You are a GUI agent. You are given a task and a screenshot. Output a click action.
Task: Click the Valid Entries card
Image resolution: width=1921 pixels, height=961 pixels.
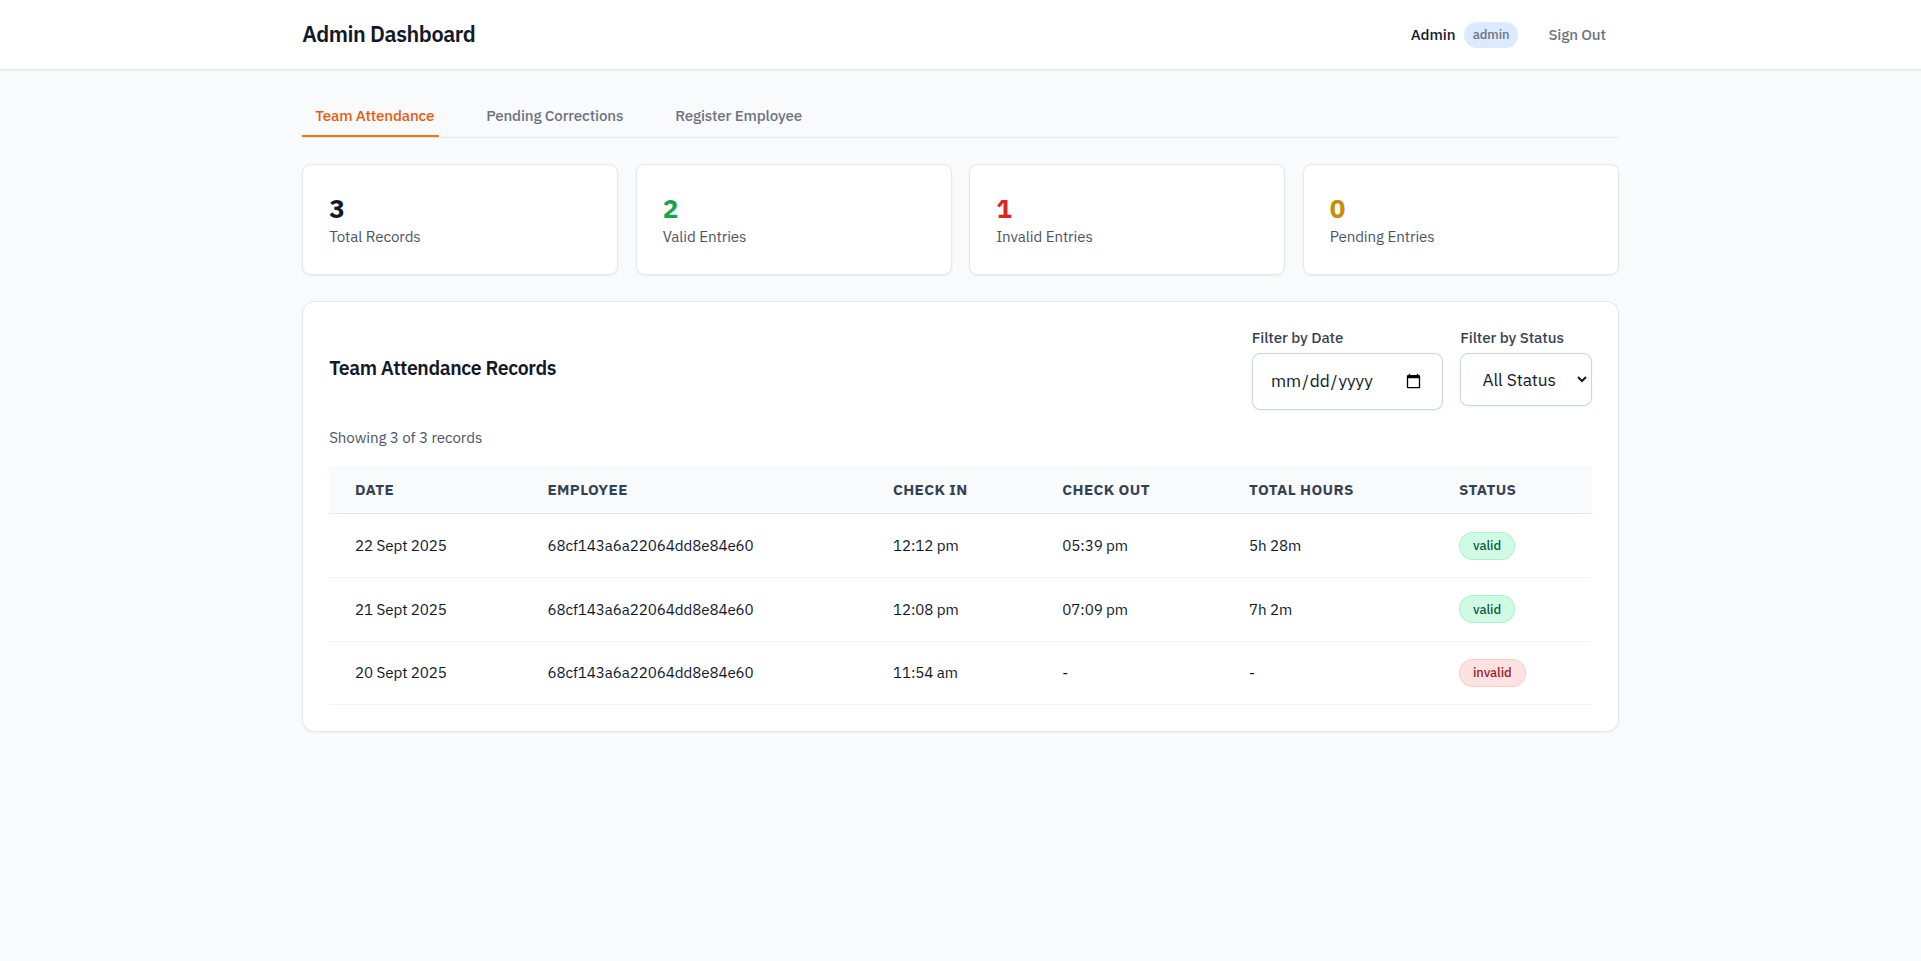tap(793, 219)
